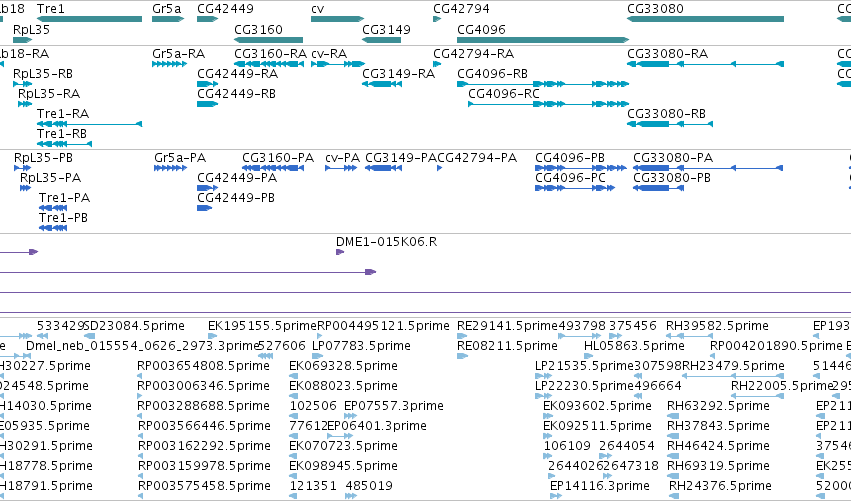Click the EK069328.5prime EST label

pyautogui.click(x=344, y=366)
